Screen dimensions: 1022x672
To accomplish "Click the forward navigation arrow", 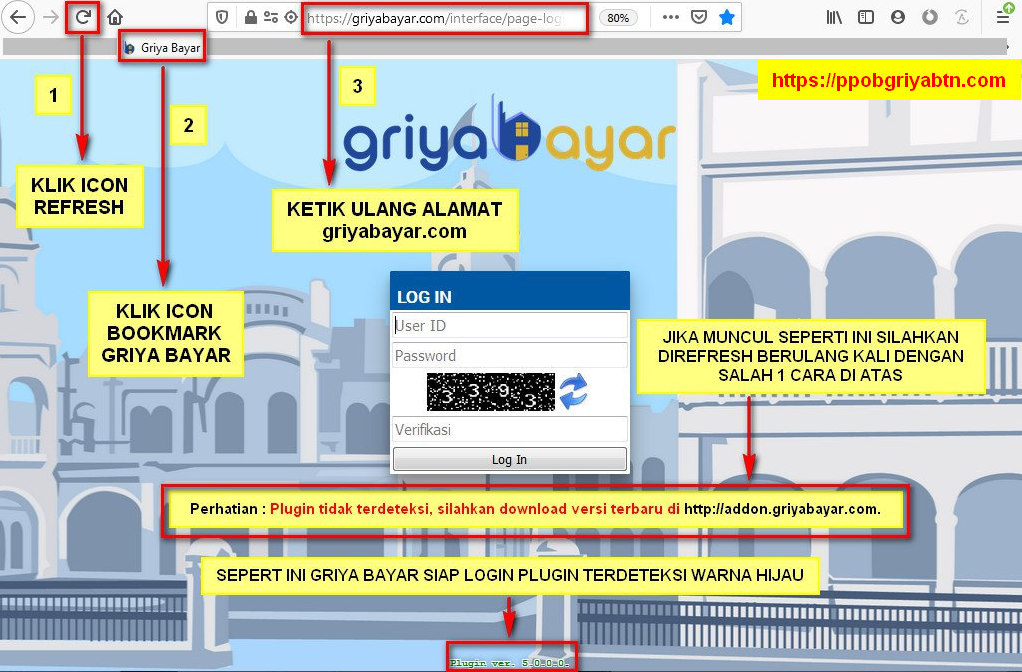I will (51, 17).
